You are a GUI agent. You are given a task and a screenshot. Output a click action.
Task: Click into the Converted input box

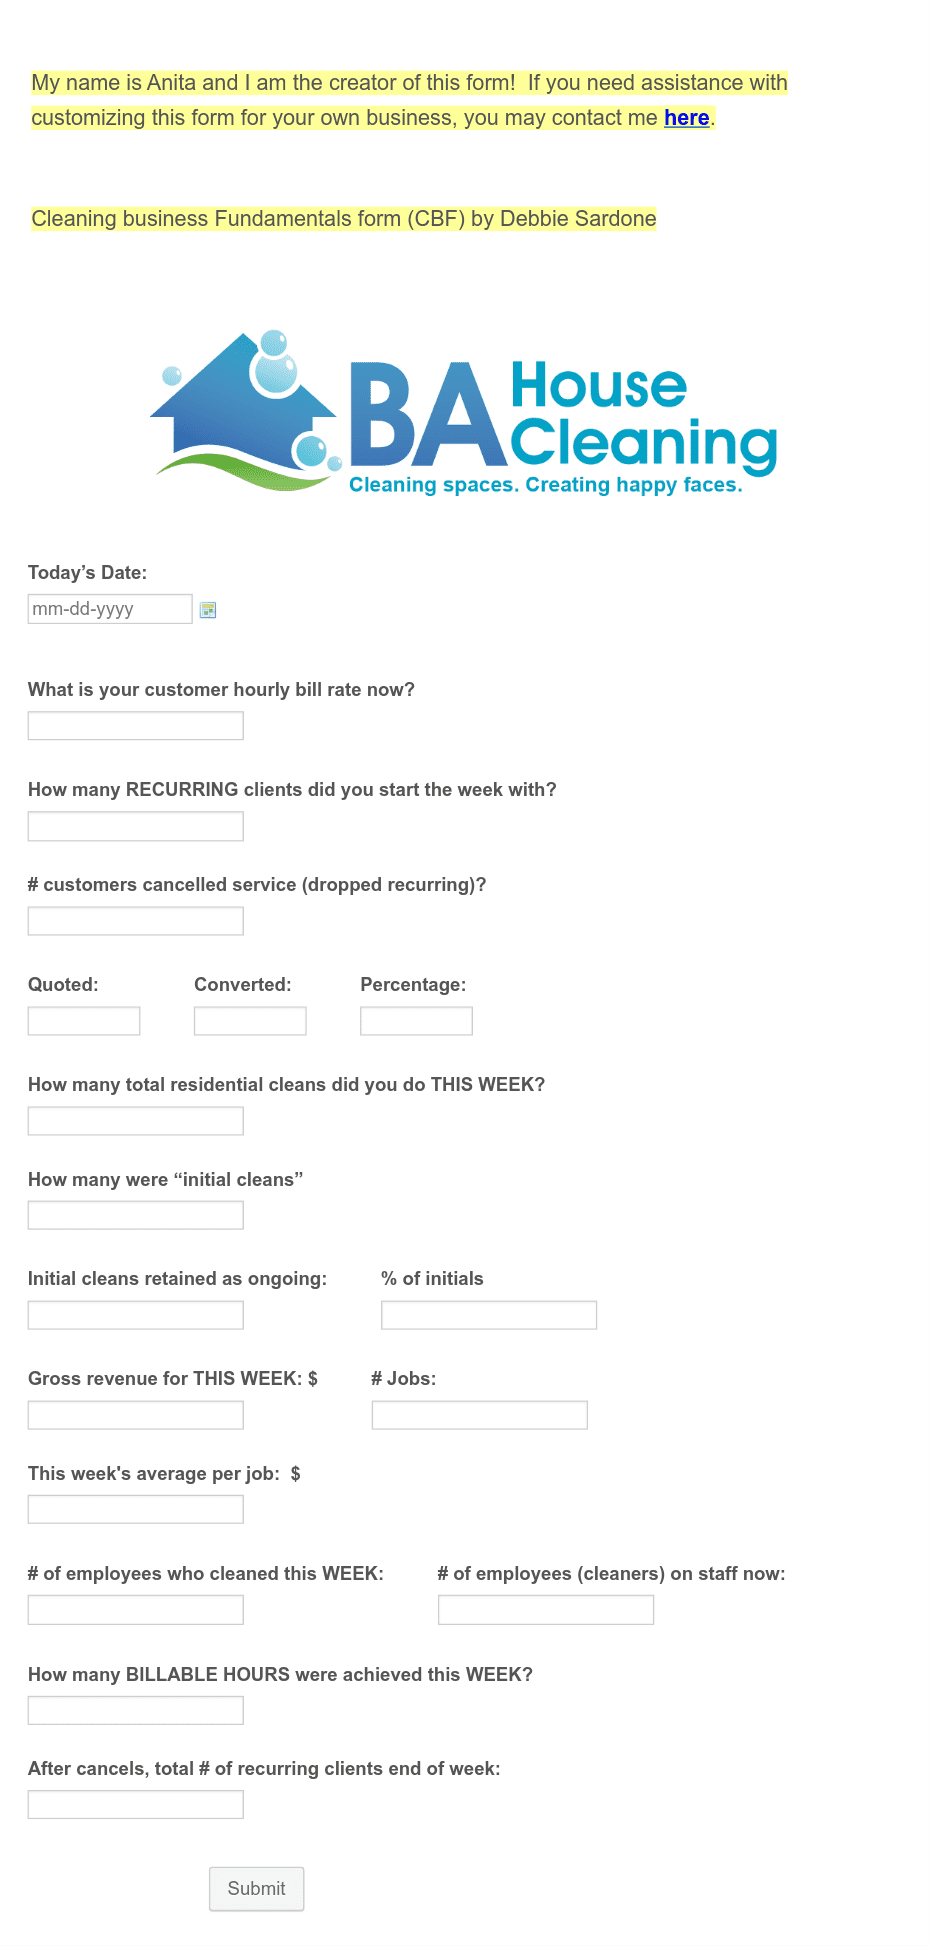(x=250, y=1021)
